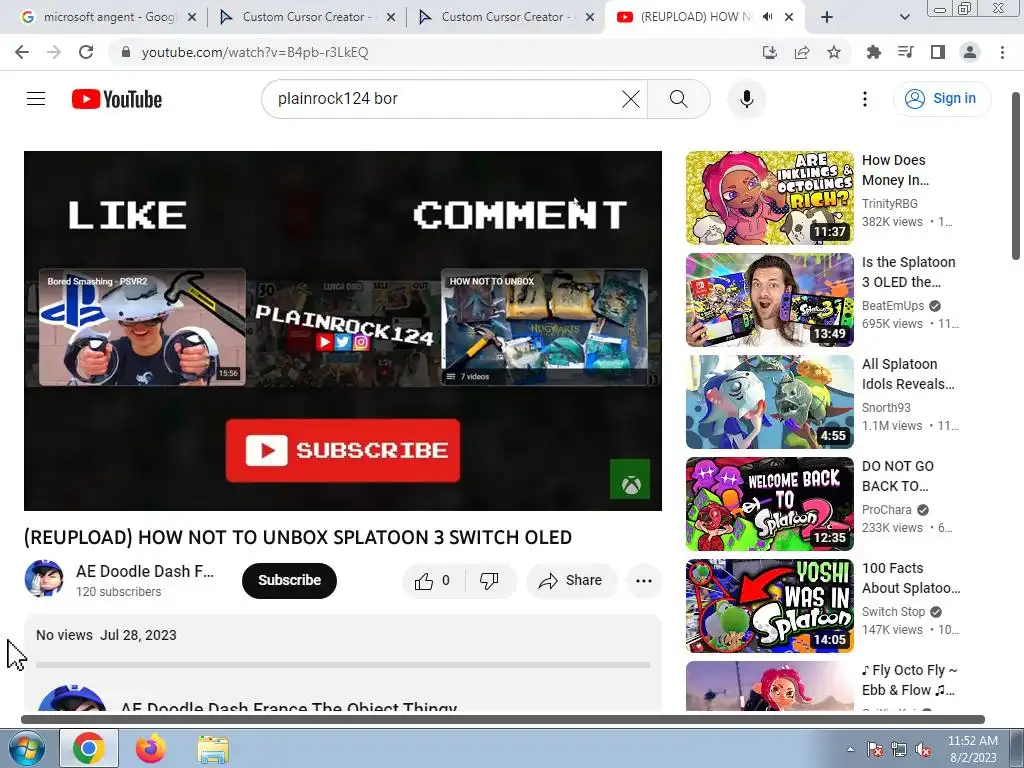Open Is the Splatoon 3 OLED video title
The width and height of the screenshot is (1024, 768).
point(908,272)
